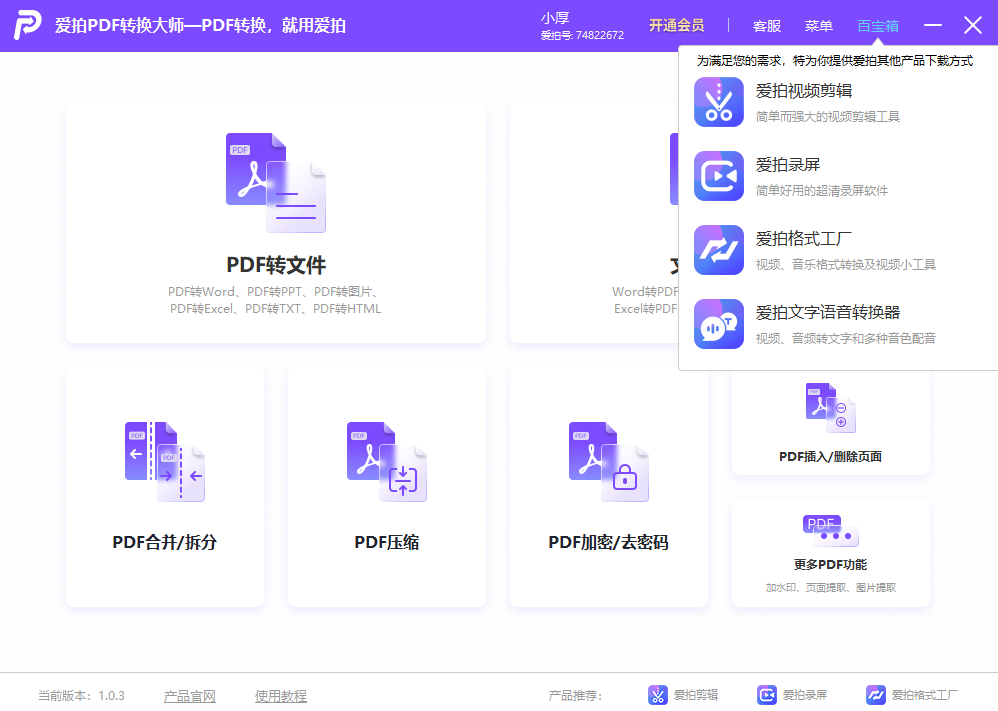Click 视频、音频转文字和多种音色配音 description
The width and height of the screenshot is (998, 711).
846,338
